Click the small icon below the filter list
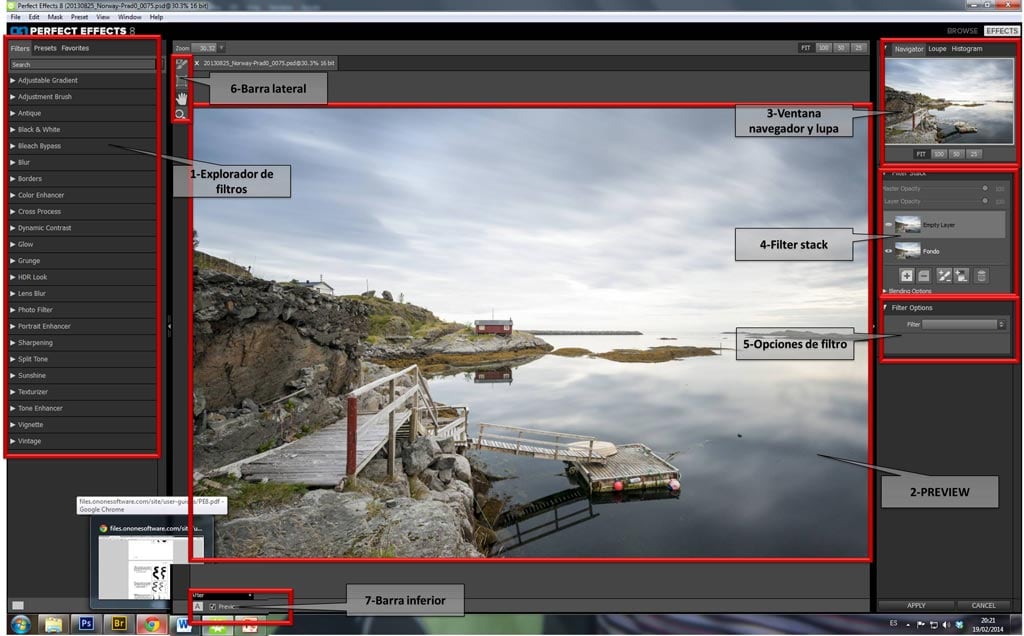Screen dimensions: 1024x636 point(18,605)
